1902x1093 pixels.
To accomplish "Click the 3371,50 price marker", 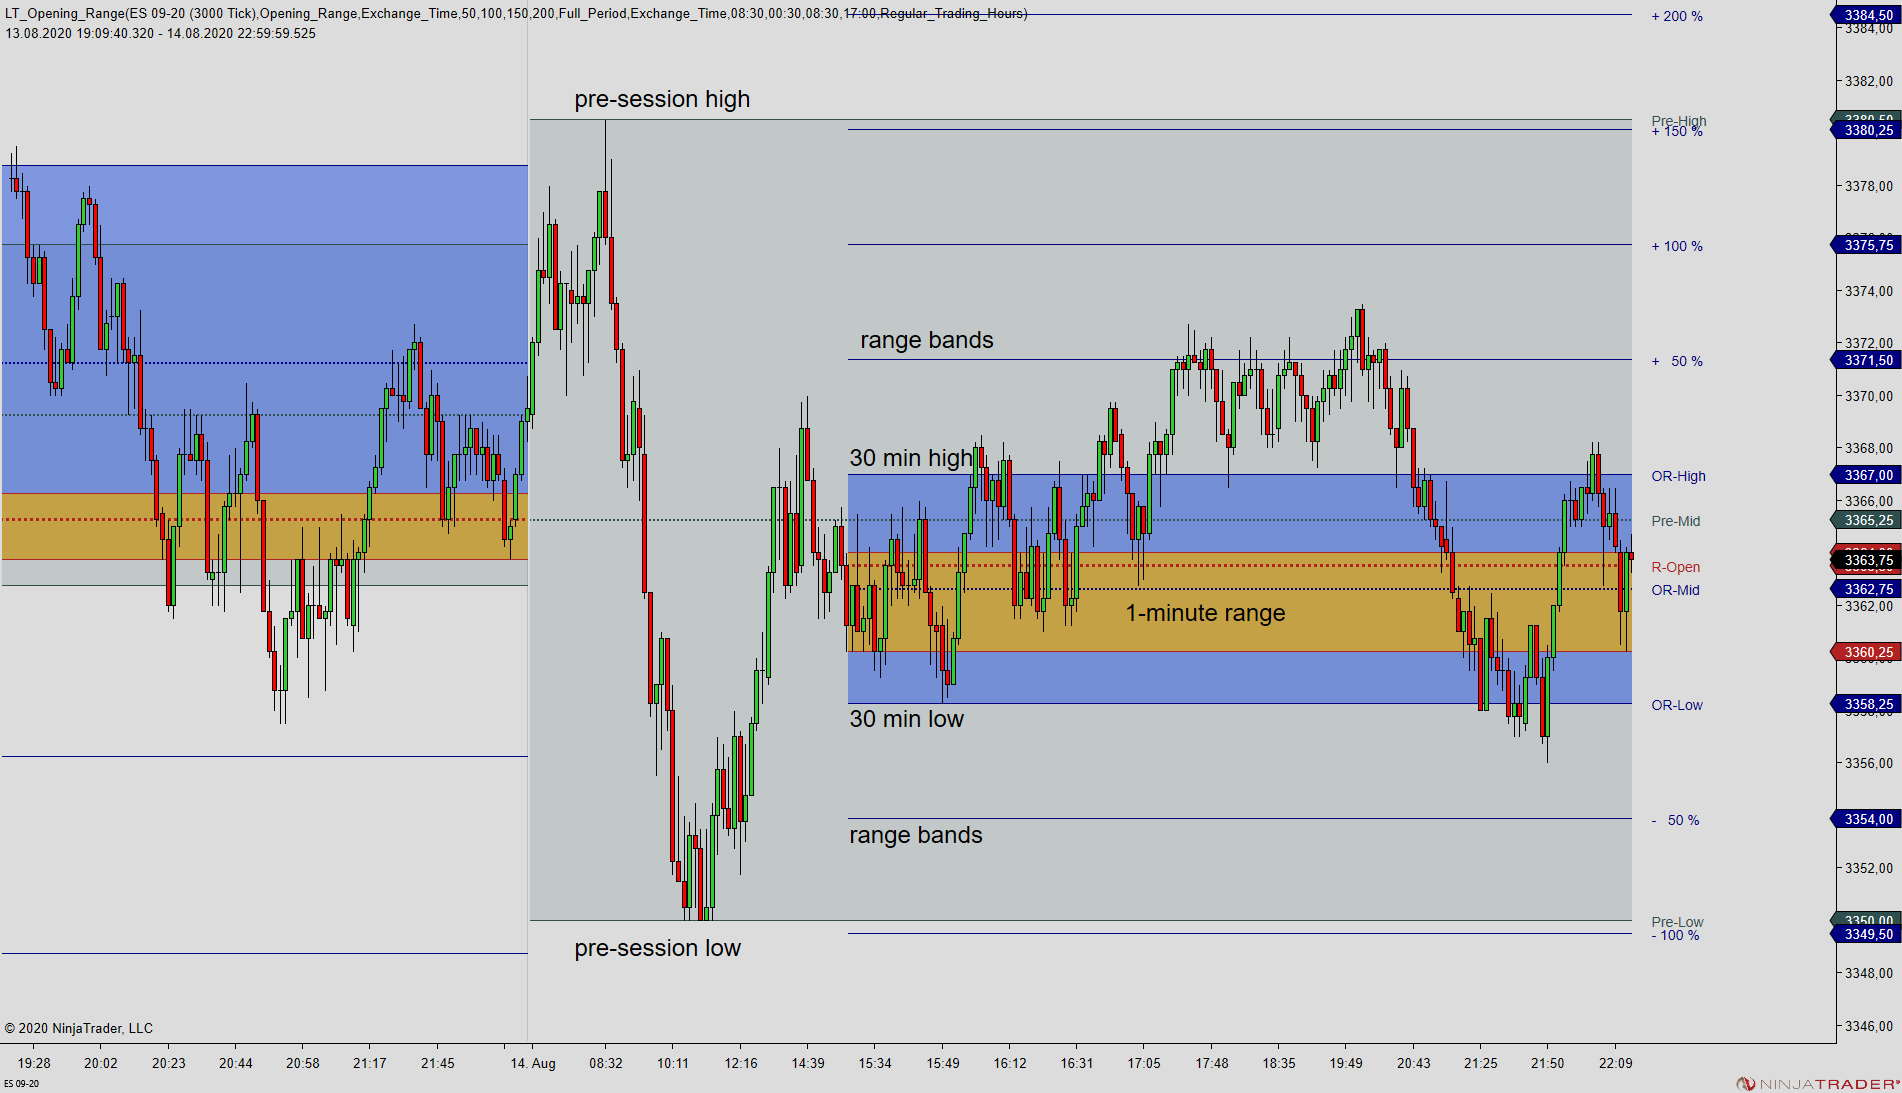I will (1866, 360).
